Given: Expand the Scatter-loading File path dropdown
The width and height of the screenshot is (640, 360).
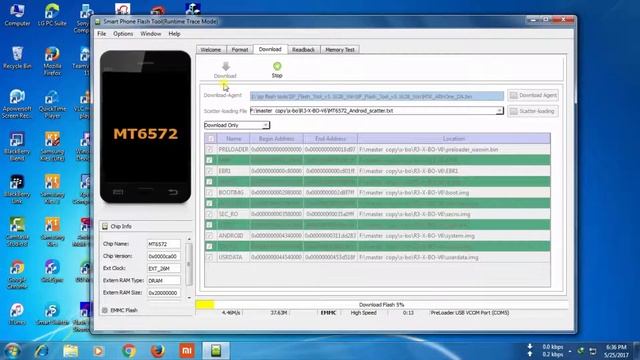Looking at the screenshot, I should tap(499, 111).
